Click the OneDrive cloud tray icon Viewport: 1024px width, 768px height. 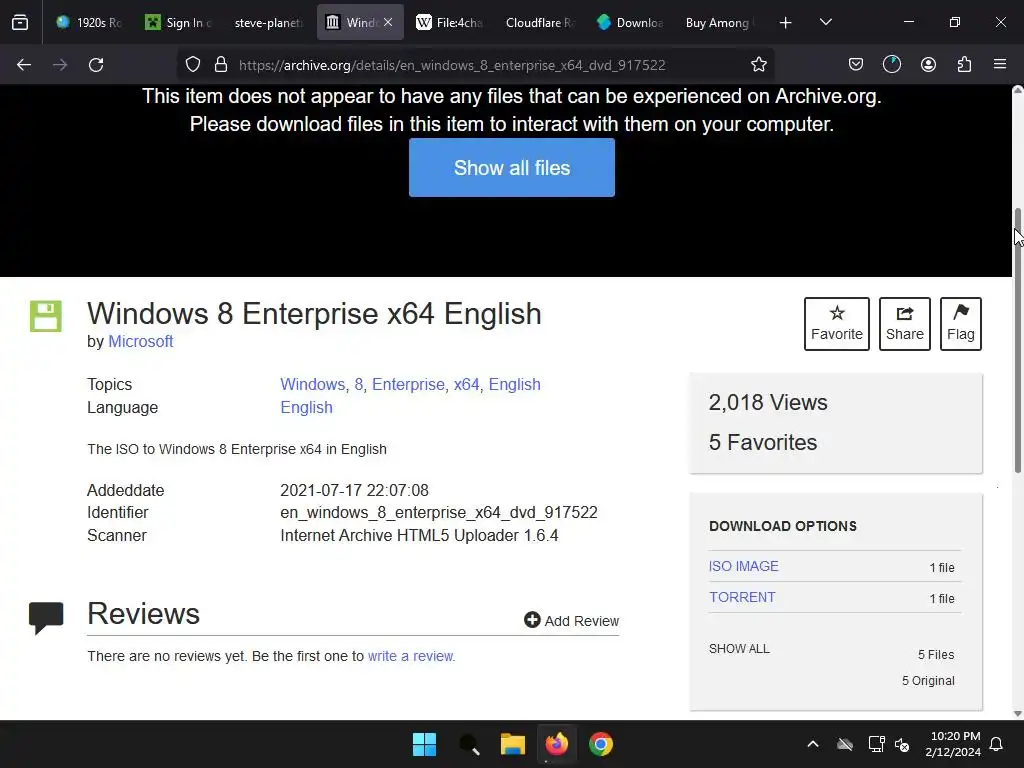coord(845,744)
